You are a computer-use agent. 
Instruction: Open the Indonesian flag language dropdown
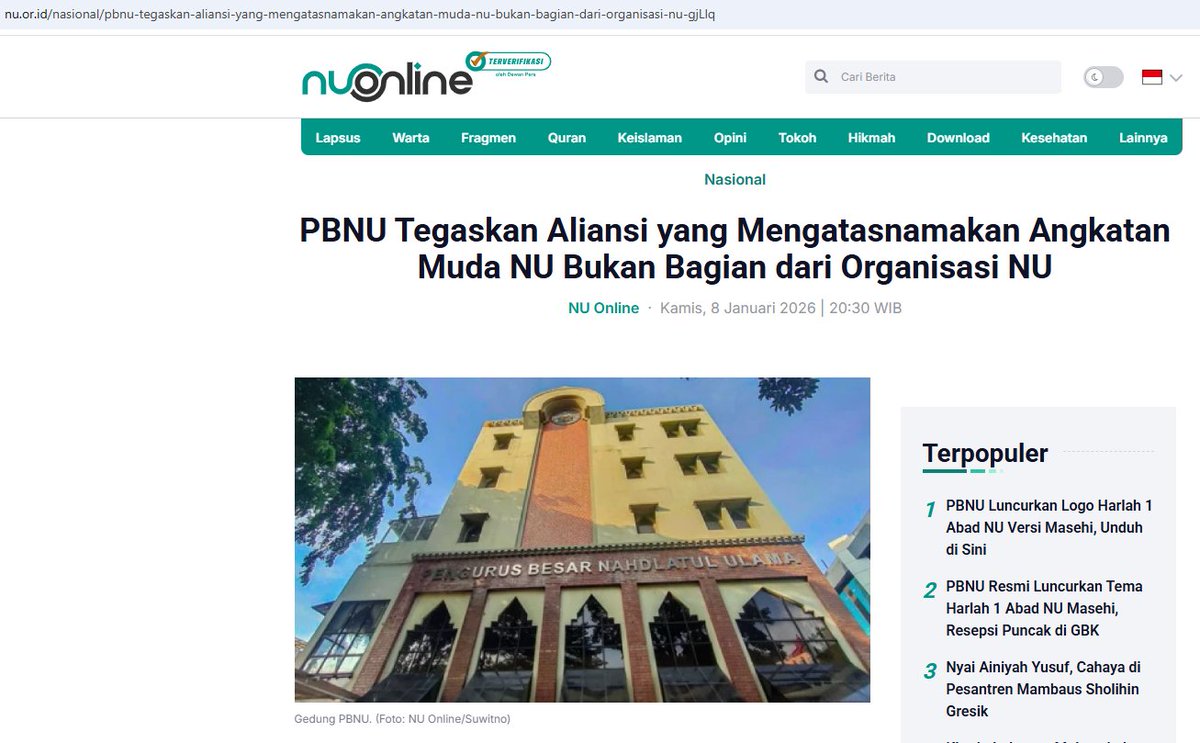(1161, 77)
